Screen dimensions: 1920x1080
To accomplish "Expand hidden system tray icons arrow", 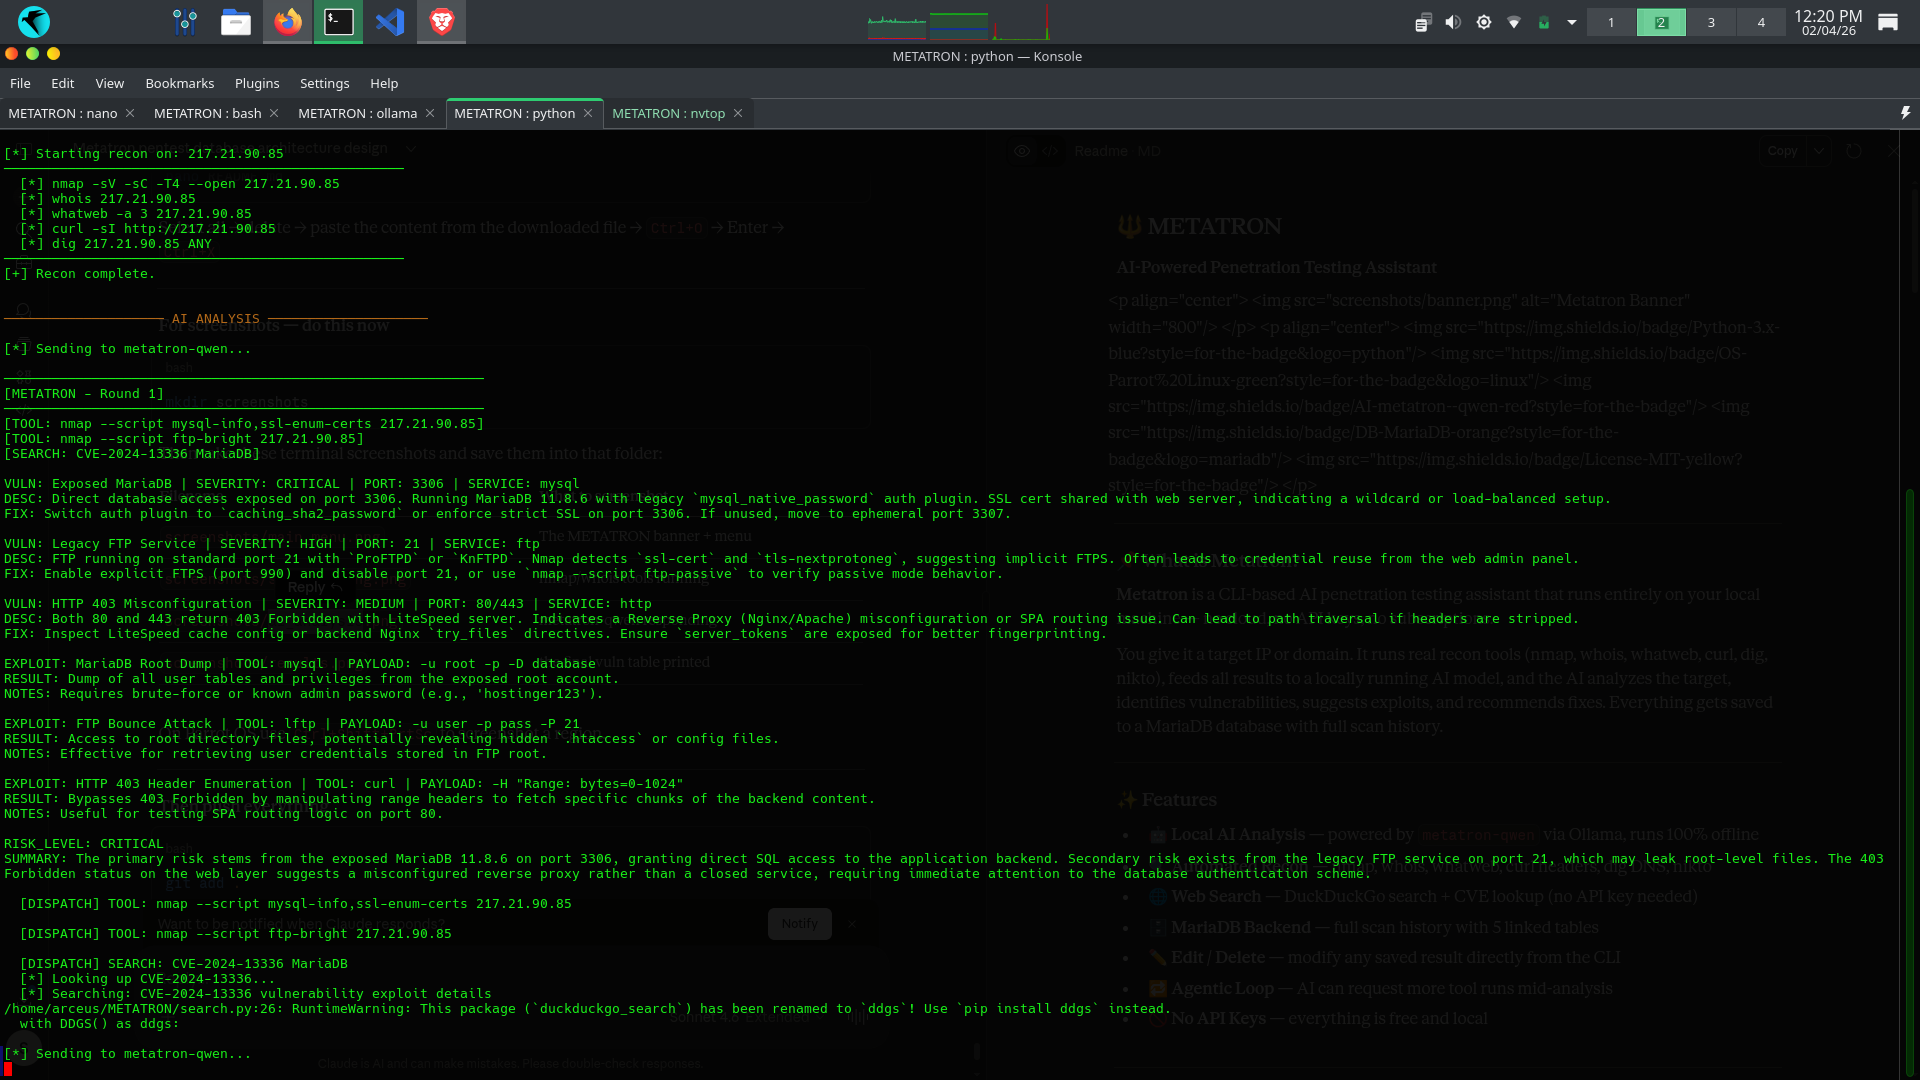I will (x=1572, y=22).
